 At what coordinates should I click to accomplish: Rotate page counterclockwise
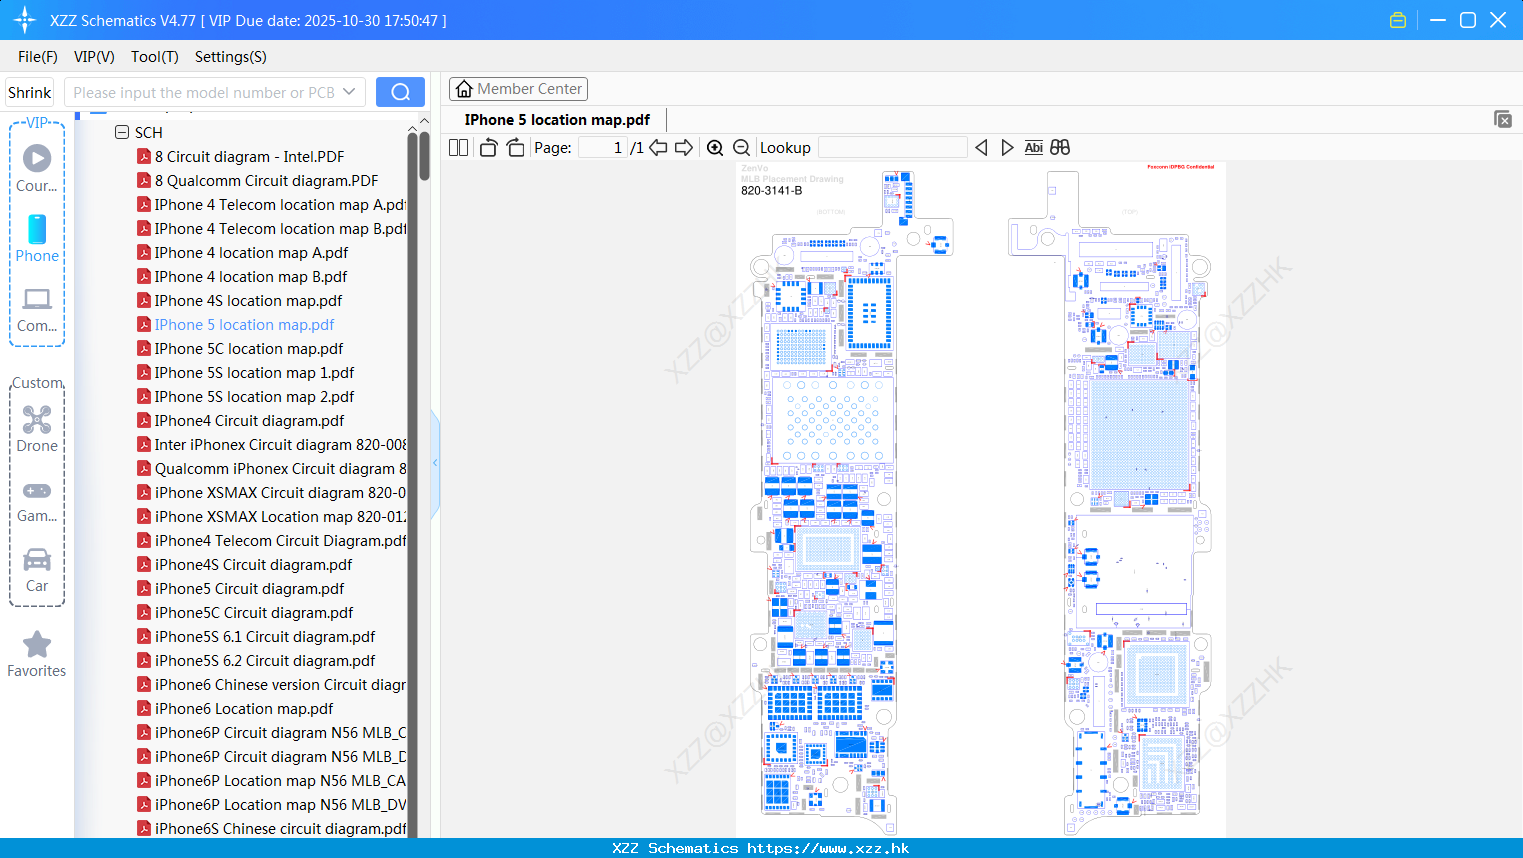(x=488, y=147)
